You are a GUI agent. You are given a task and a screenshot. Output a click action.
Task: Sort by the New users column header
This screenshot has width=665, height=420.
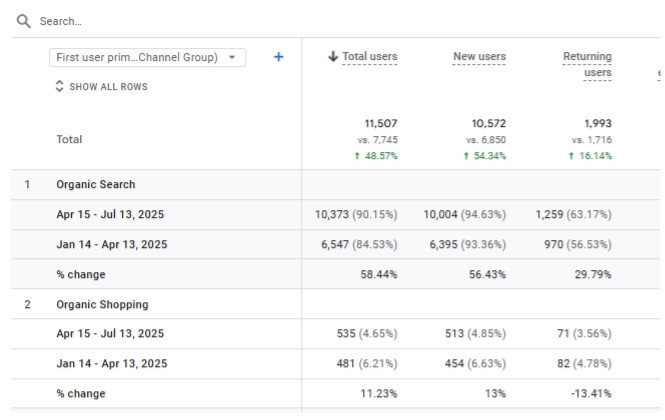(x=479, y=57)
